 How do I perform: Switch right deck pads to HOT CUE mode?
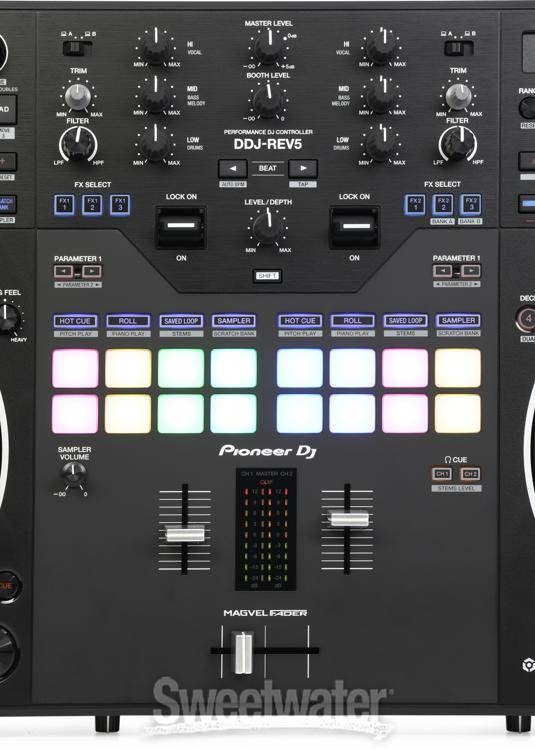click(300, 320)
